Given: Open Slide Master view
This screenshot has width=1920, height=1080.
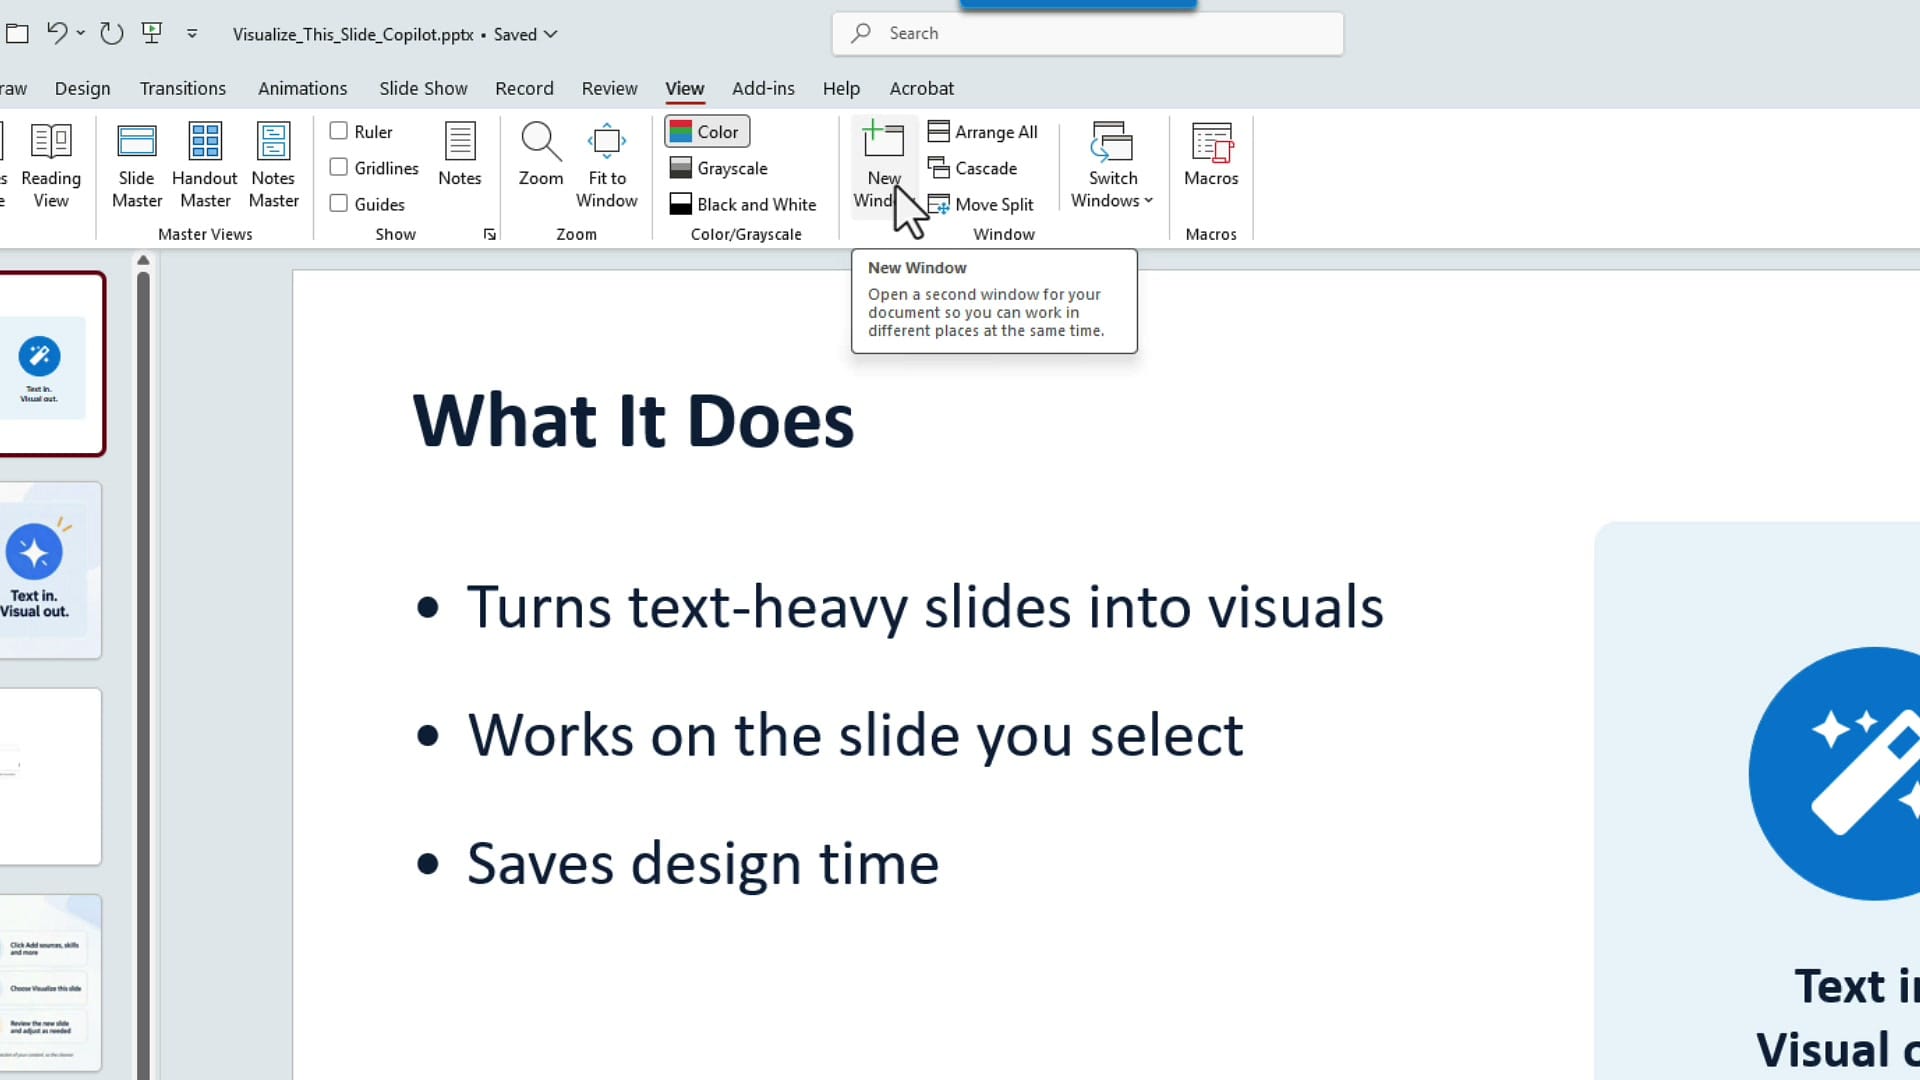Looking at the screenshot, I should click(x=137, y=165).
